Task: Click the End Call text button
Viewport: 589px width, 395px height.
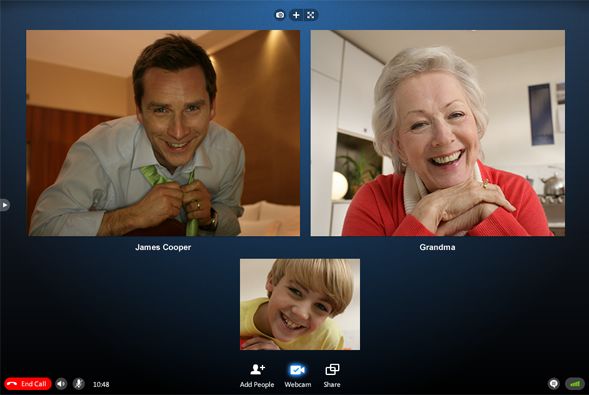Action: pyautogui.click(x=33, y=384)
